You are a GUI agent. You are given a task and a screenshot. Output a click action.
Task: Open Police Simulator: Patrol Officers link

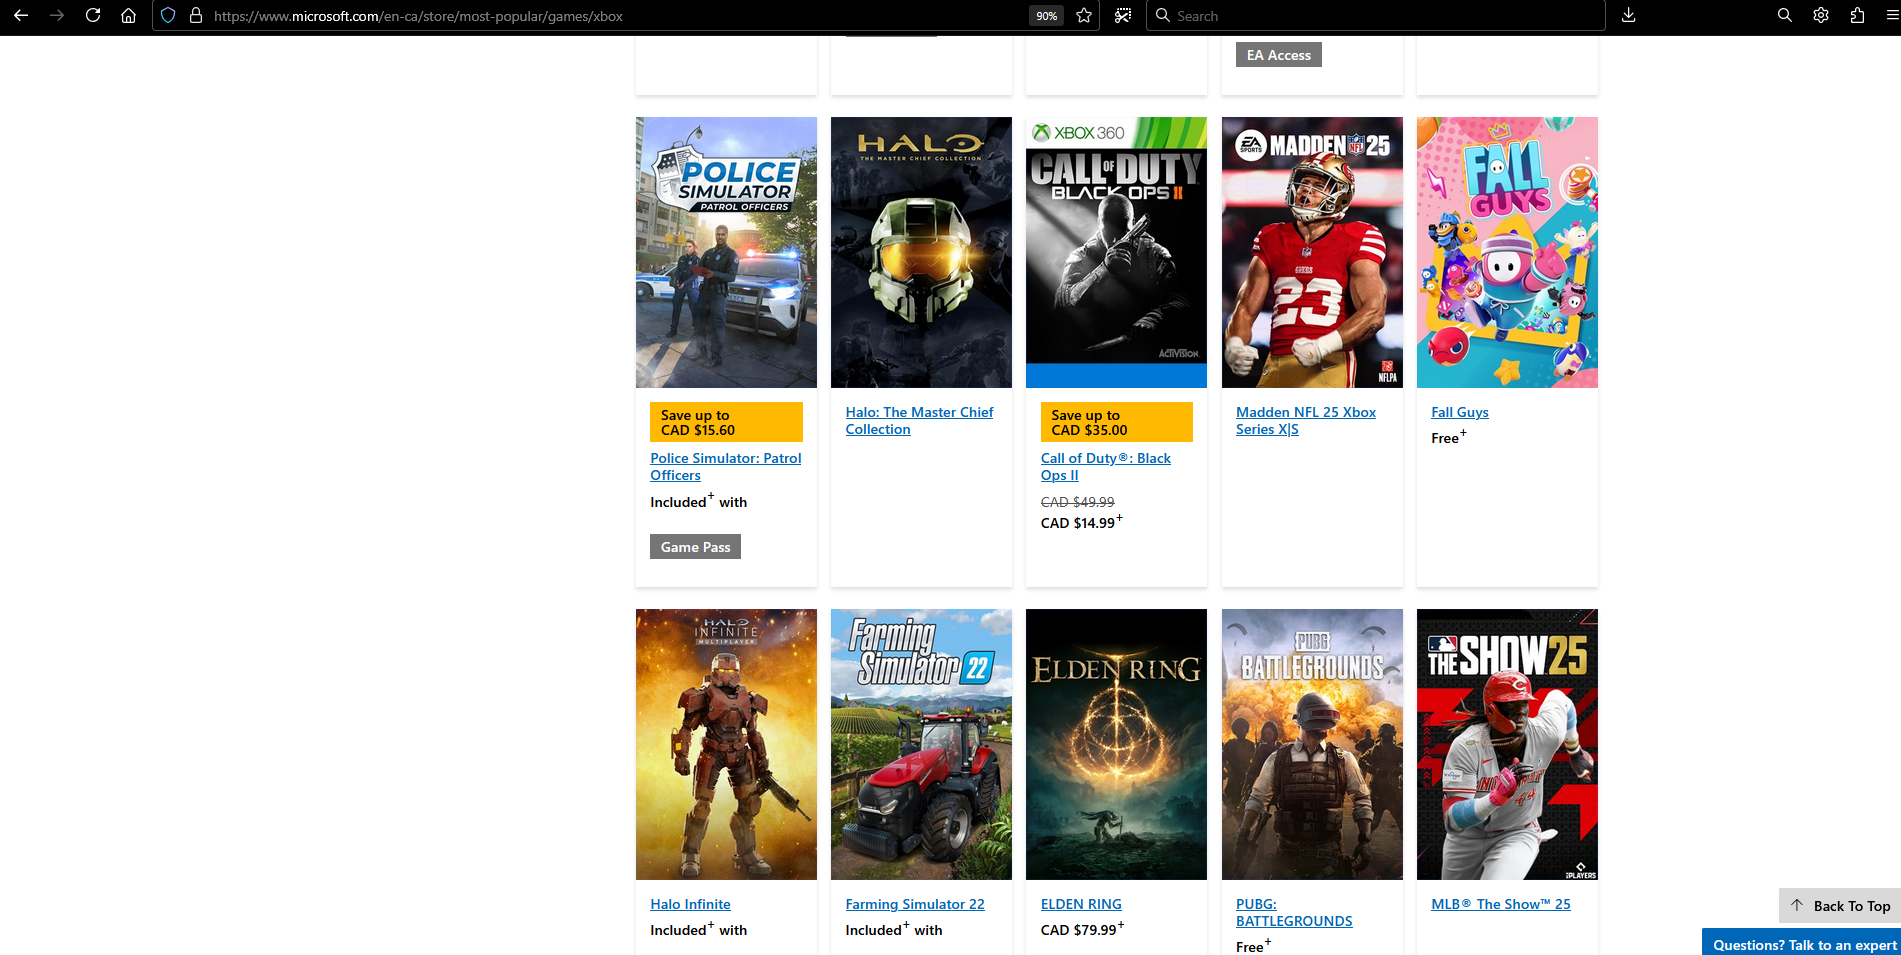(726, 467)
